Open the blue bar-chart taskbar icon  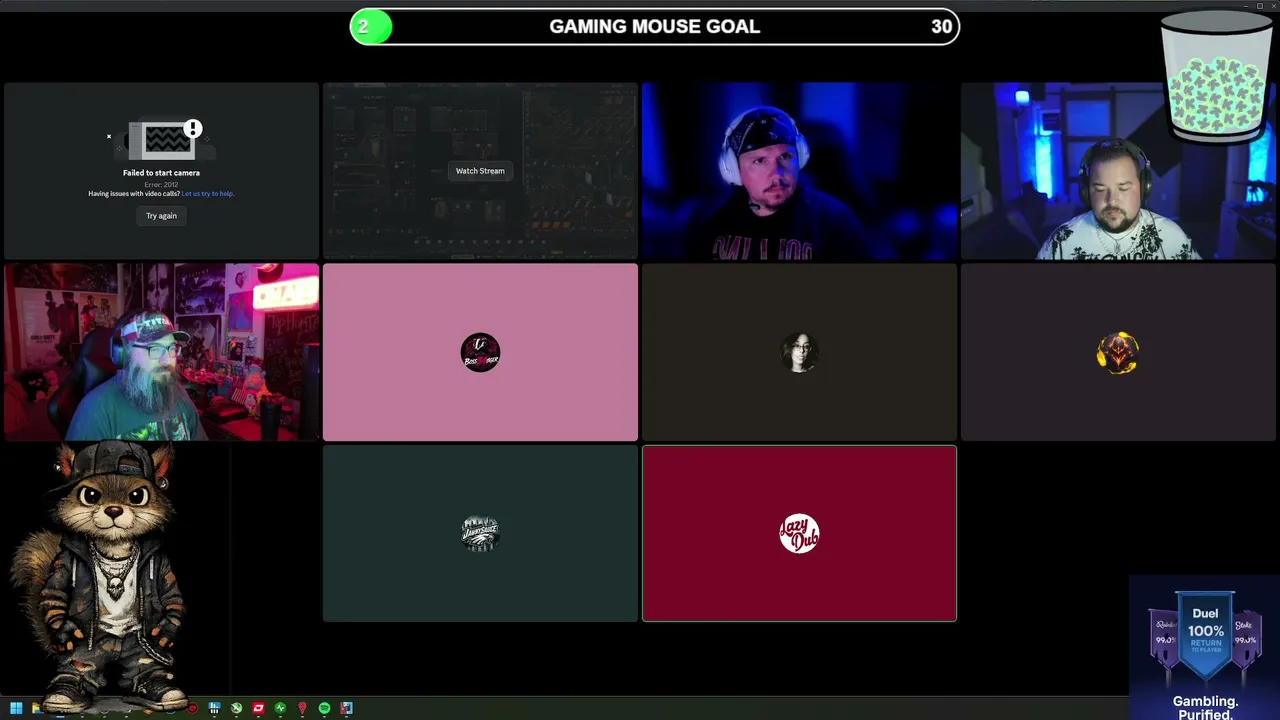214,708
